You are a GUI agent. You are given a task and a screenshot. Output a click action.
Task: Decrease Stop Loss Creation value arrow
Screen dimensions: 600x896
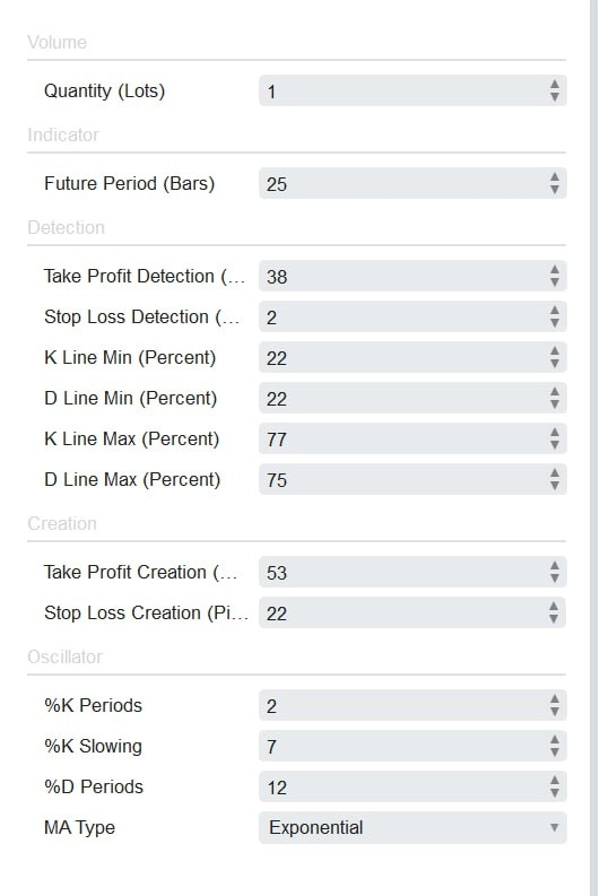[554, 619]
